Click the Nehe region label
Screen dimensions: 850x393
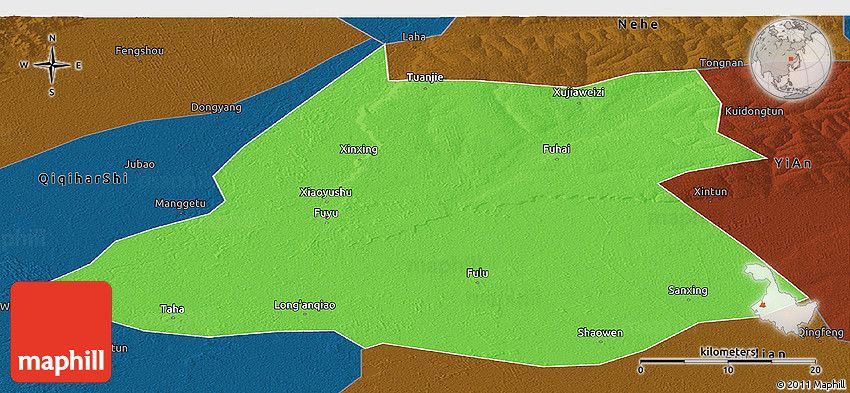click(x=639, y=24)
